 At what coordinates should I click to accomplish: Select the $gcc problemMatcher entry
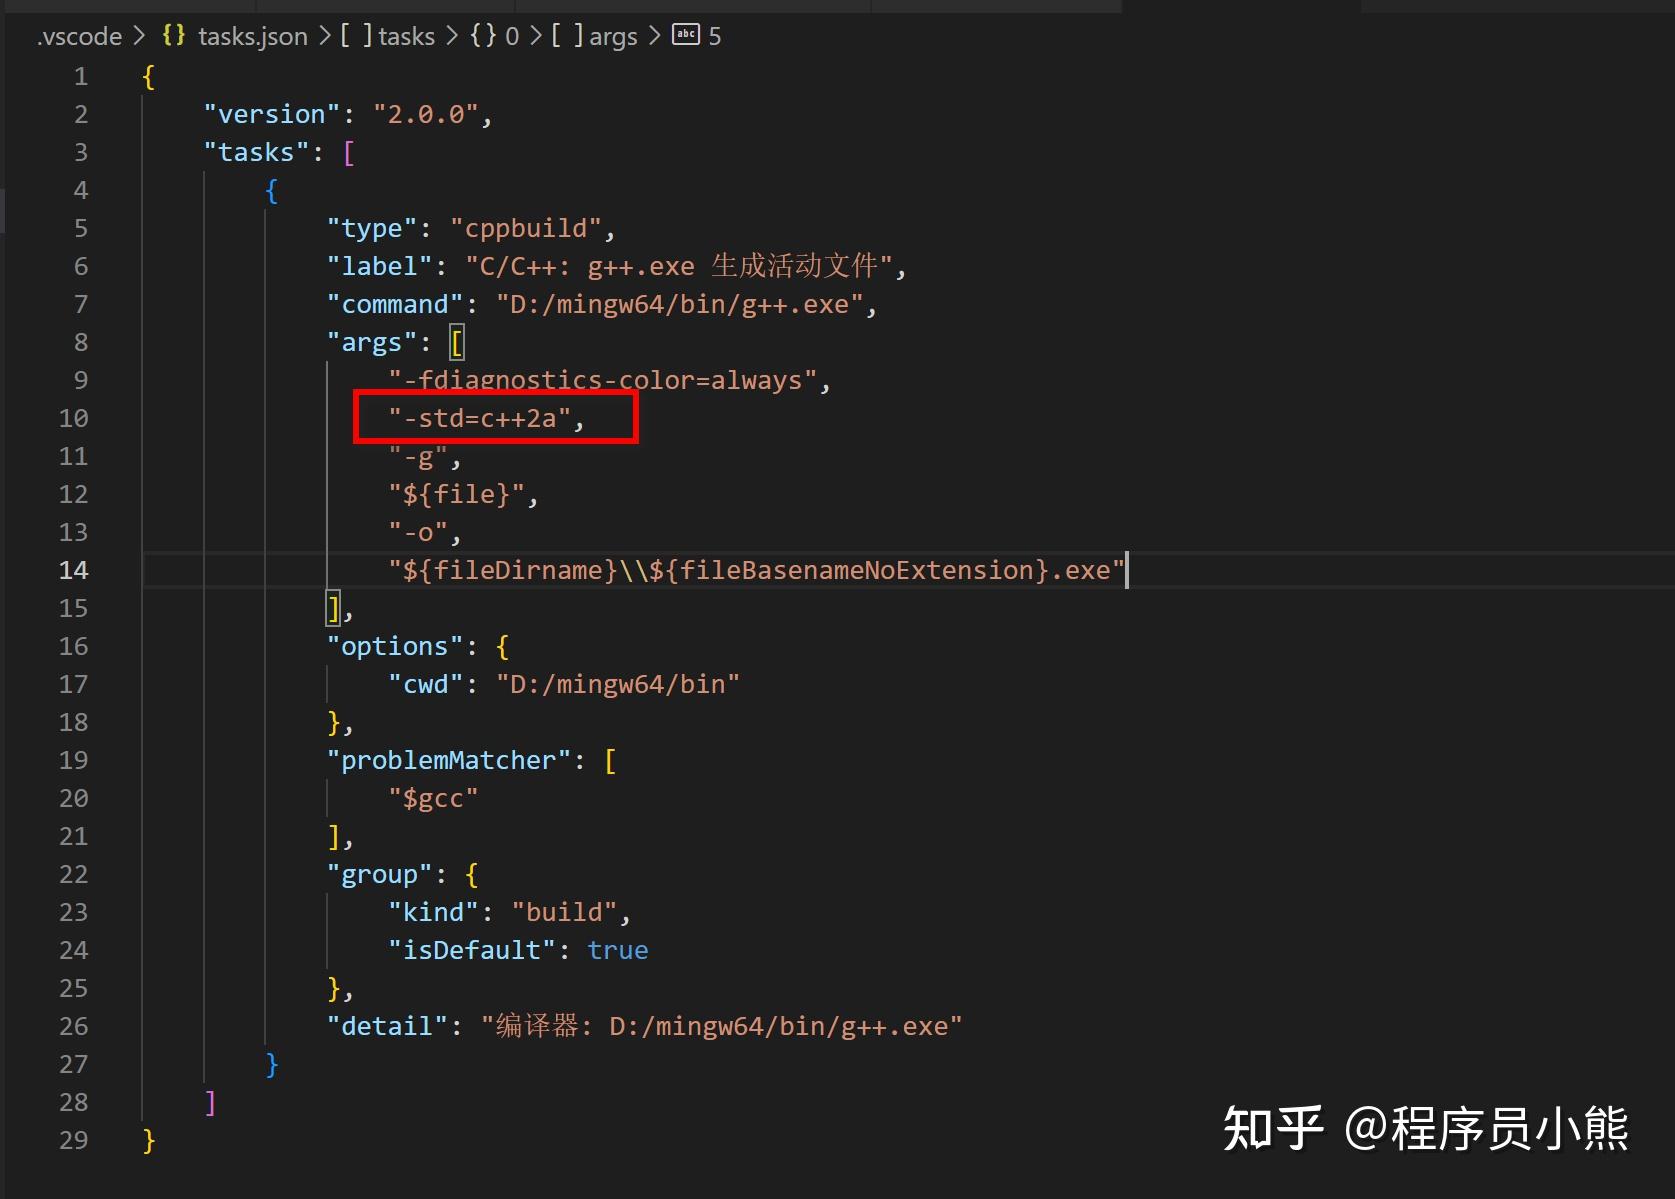pos(433,797)
